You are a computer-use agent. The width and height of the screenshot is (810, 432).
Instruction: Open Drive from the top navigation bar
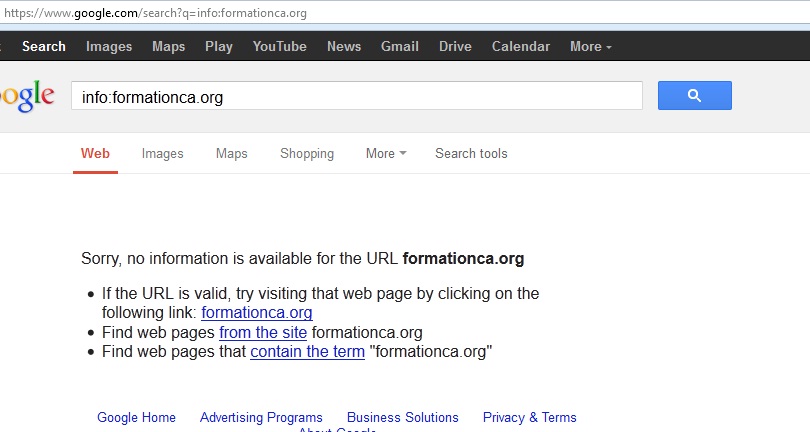pyautogui.click(x=455, y=46)
